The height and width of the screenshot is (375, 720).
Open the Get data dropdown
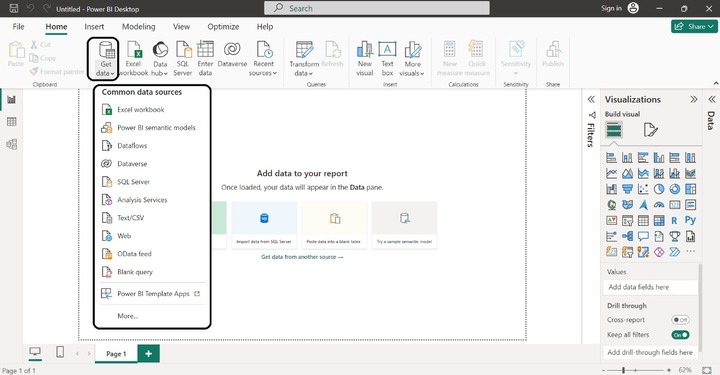[x=106, y=58]
